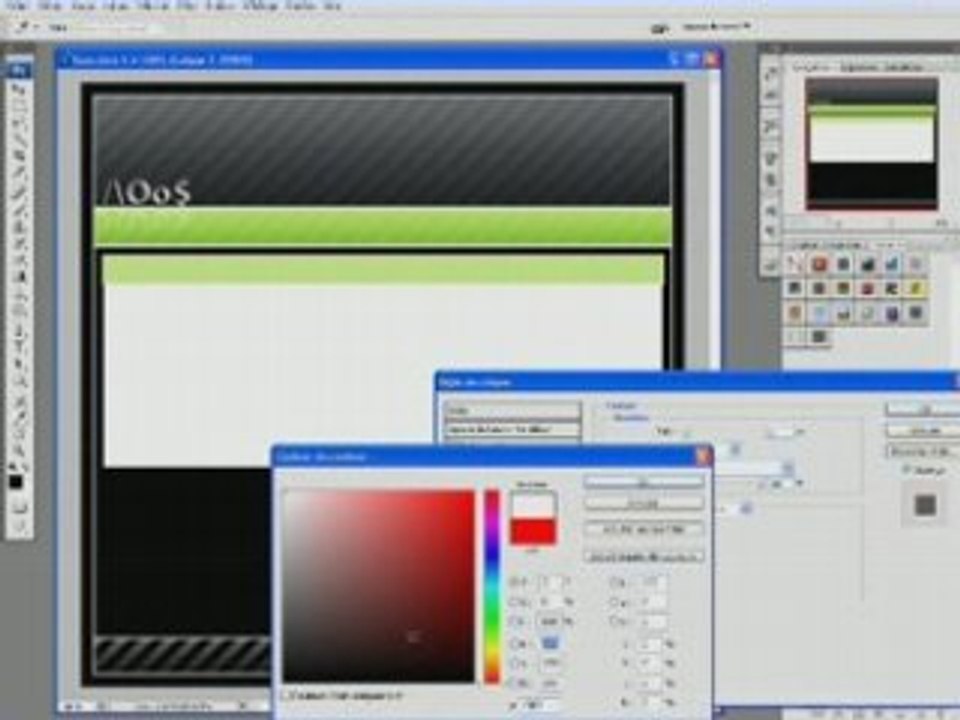960x720 pixels.
Task: Switch to the Info tab
Action: coord(904,67)
